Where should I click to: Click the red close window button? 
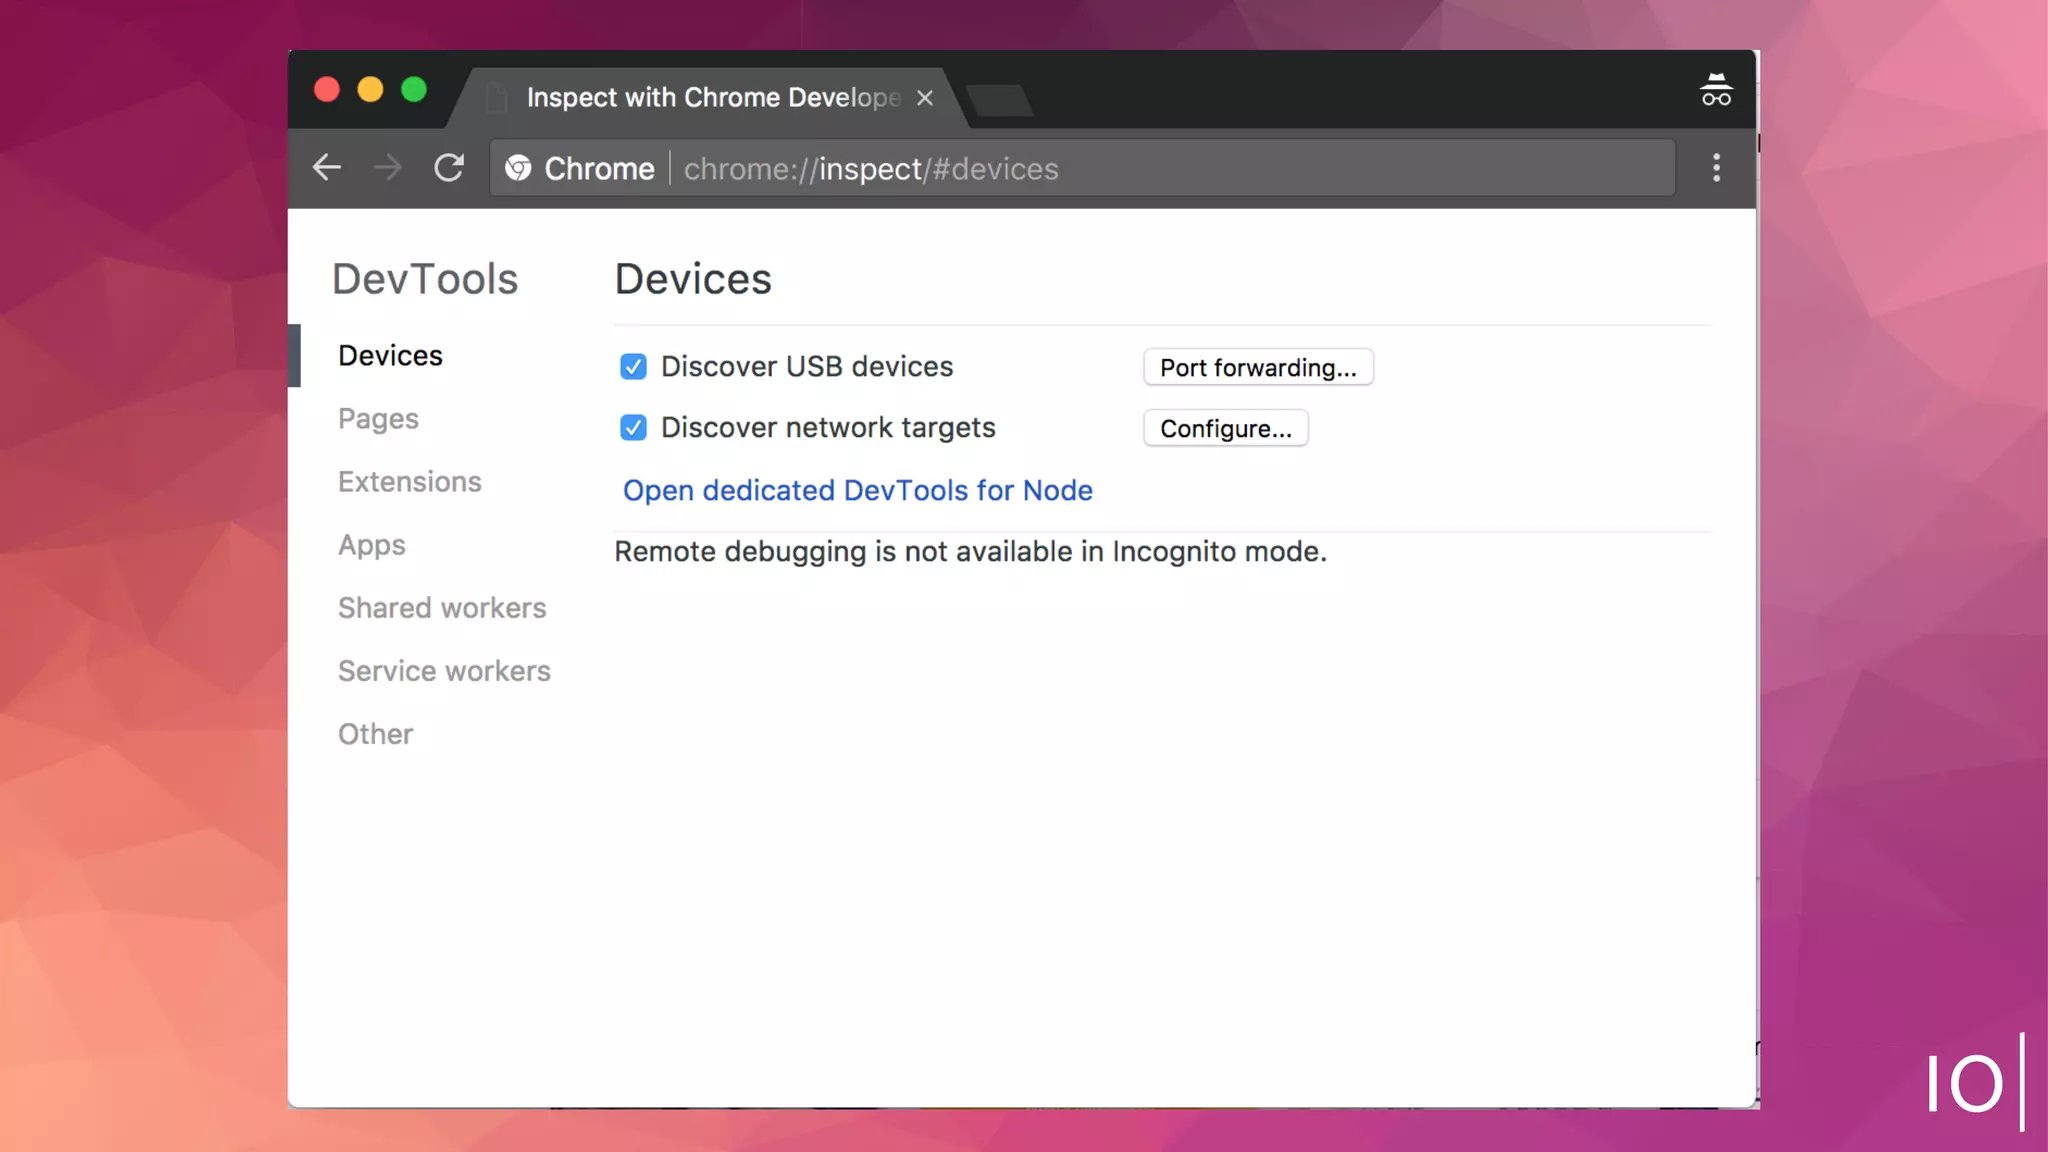[327, 90]
